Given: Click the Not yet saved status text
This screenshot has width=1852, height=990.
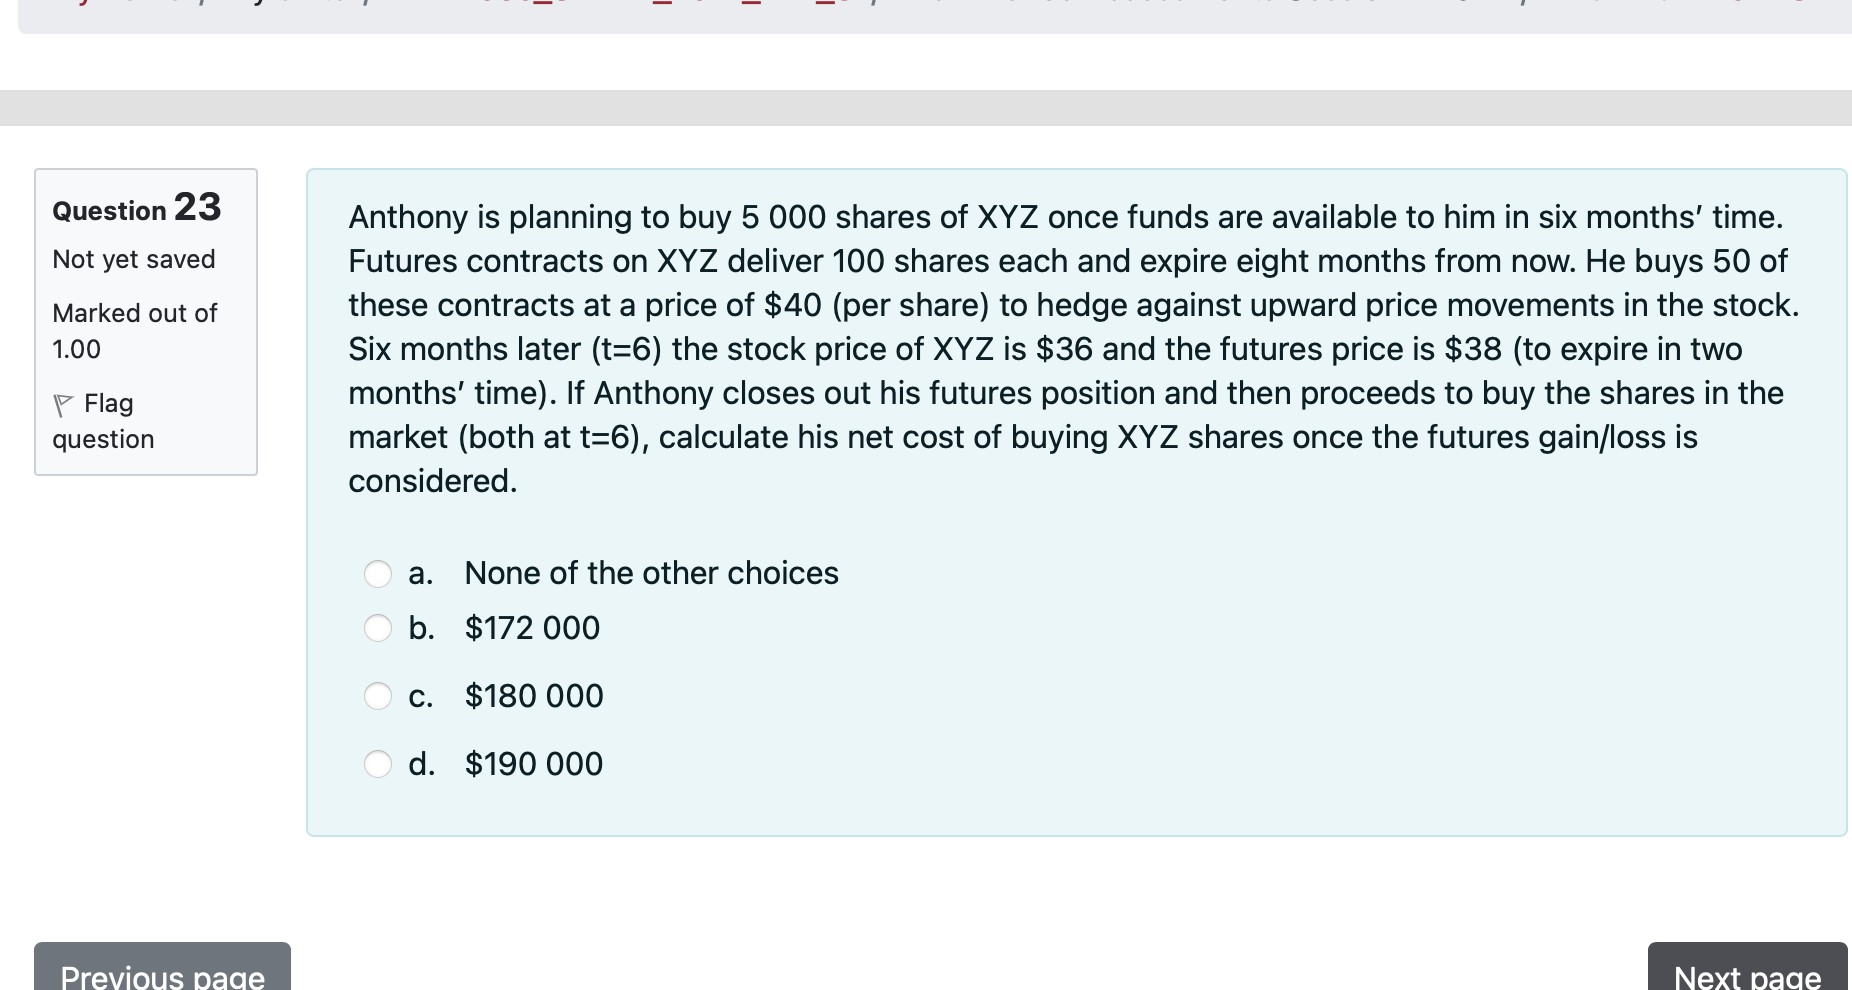Looking at the screenshot, I should tap(134, 259).
